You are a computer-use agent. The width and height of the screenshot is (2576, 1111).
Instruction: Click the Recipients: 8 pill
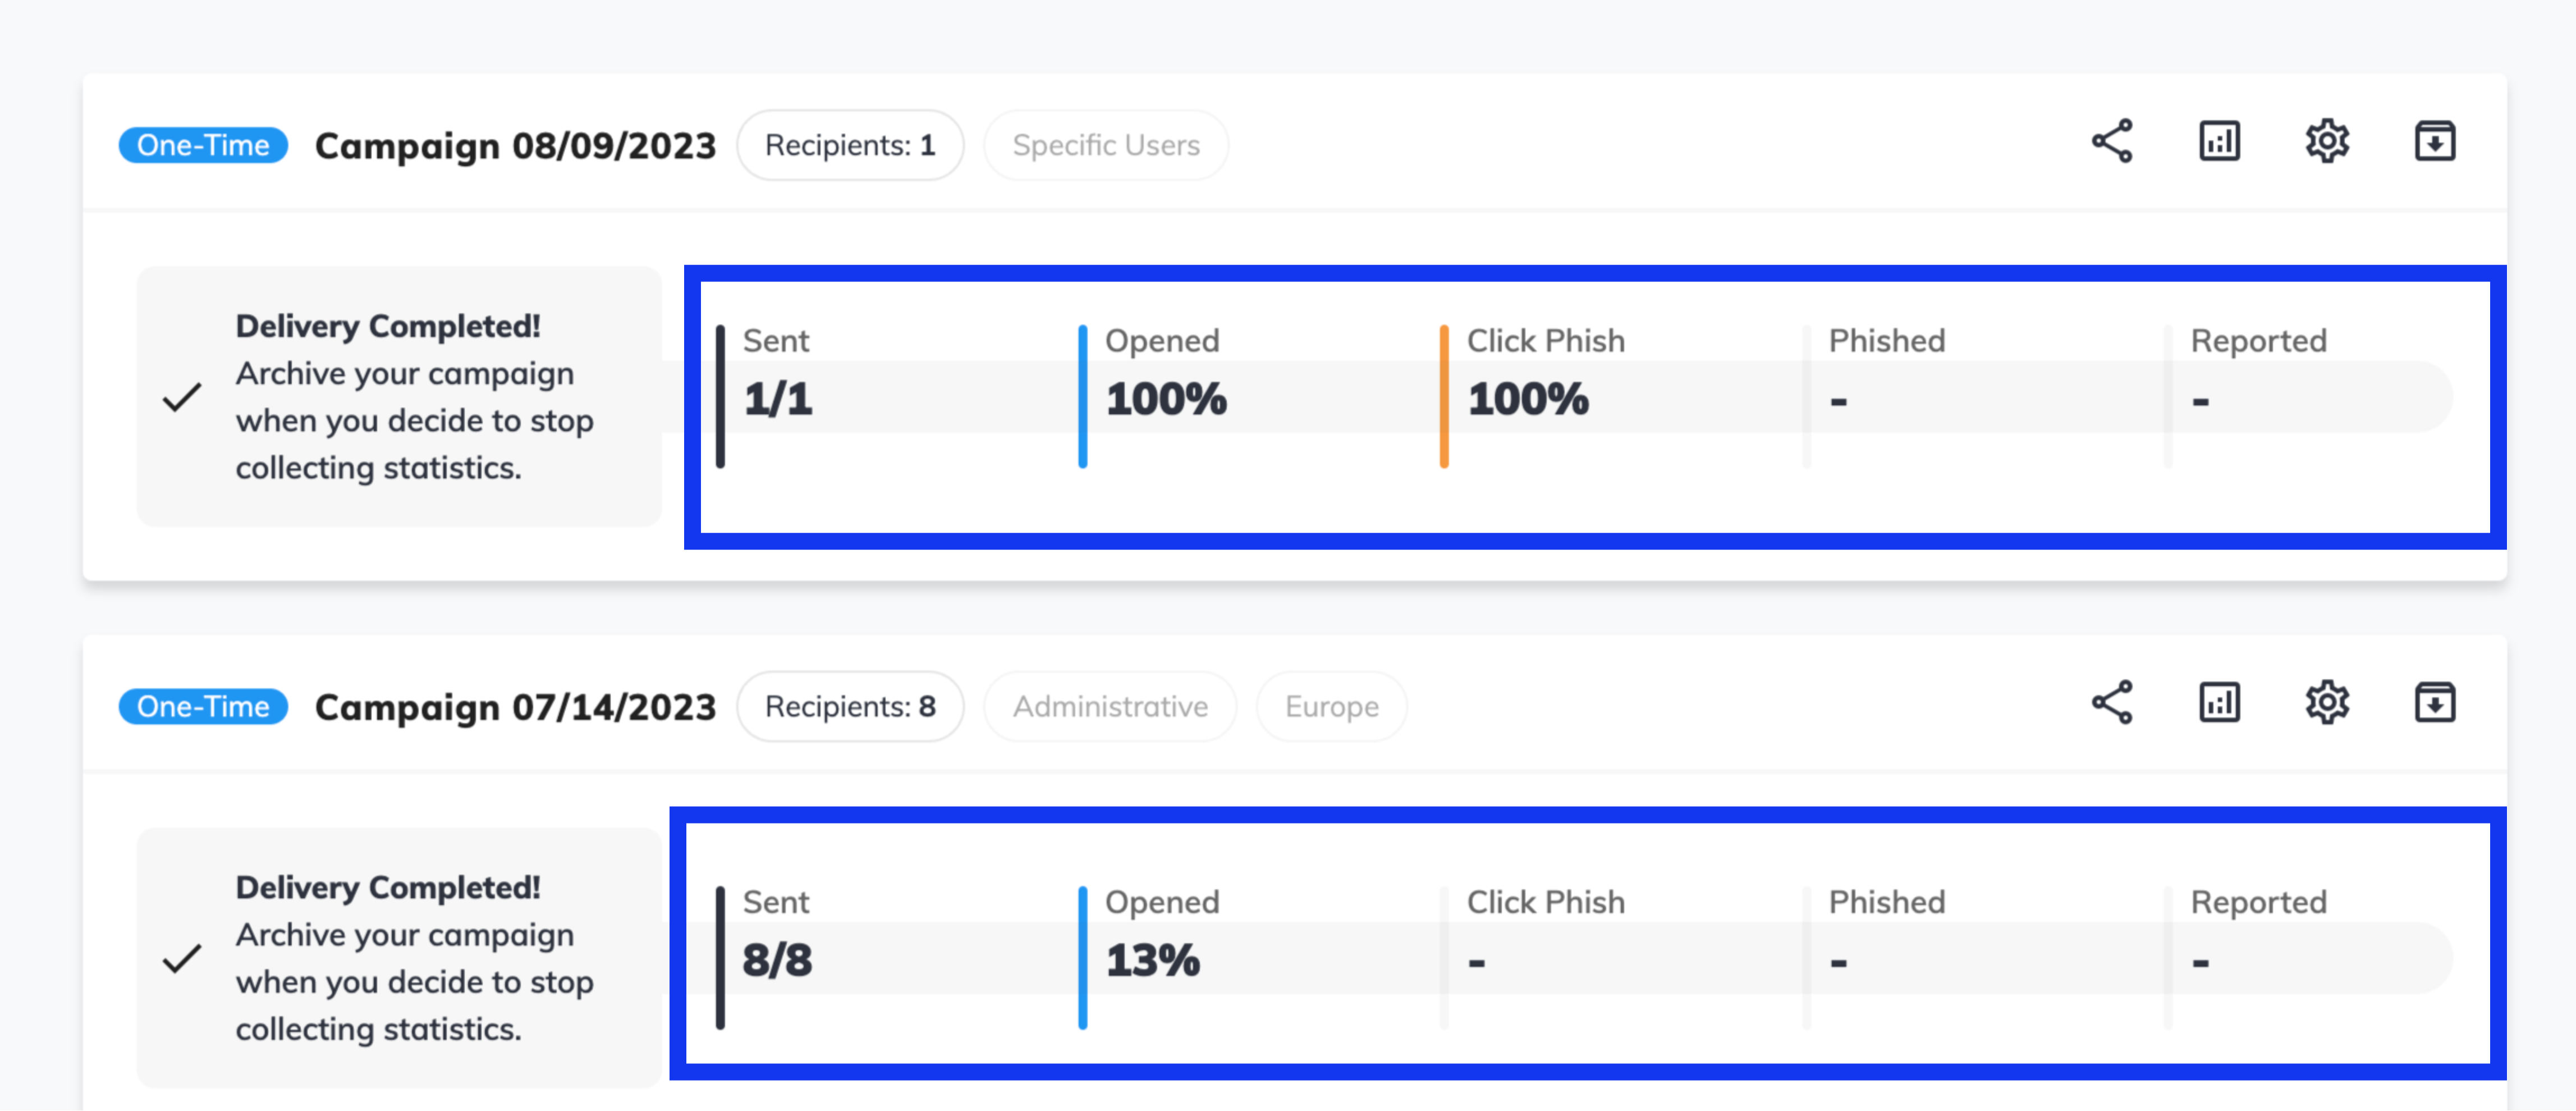click(x=850, y=707)
